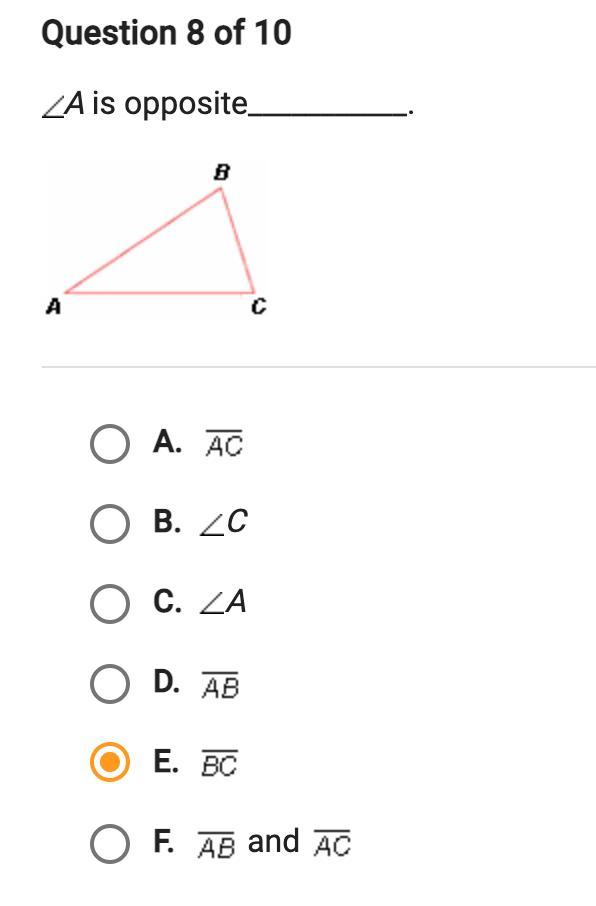The width and height of the screenshot is (596, 906).
Task: Click the segment AC answer label in option A
Action: point(224,444)
